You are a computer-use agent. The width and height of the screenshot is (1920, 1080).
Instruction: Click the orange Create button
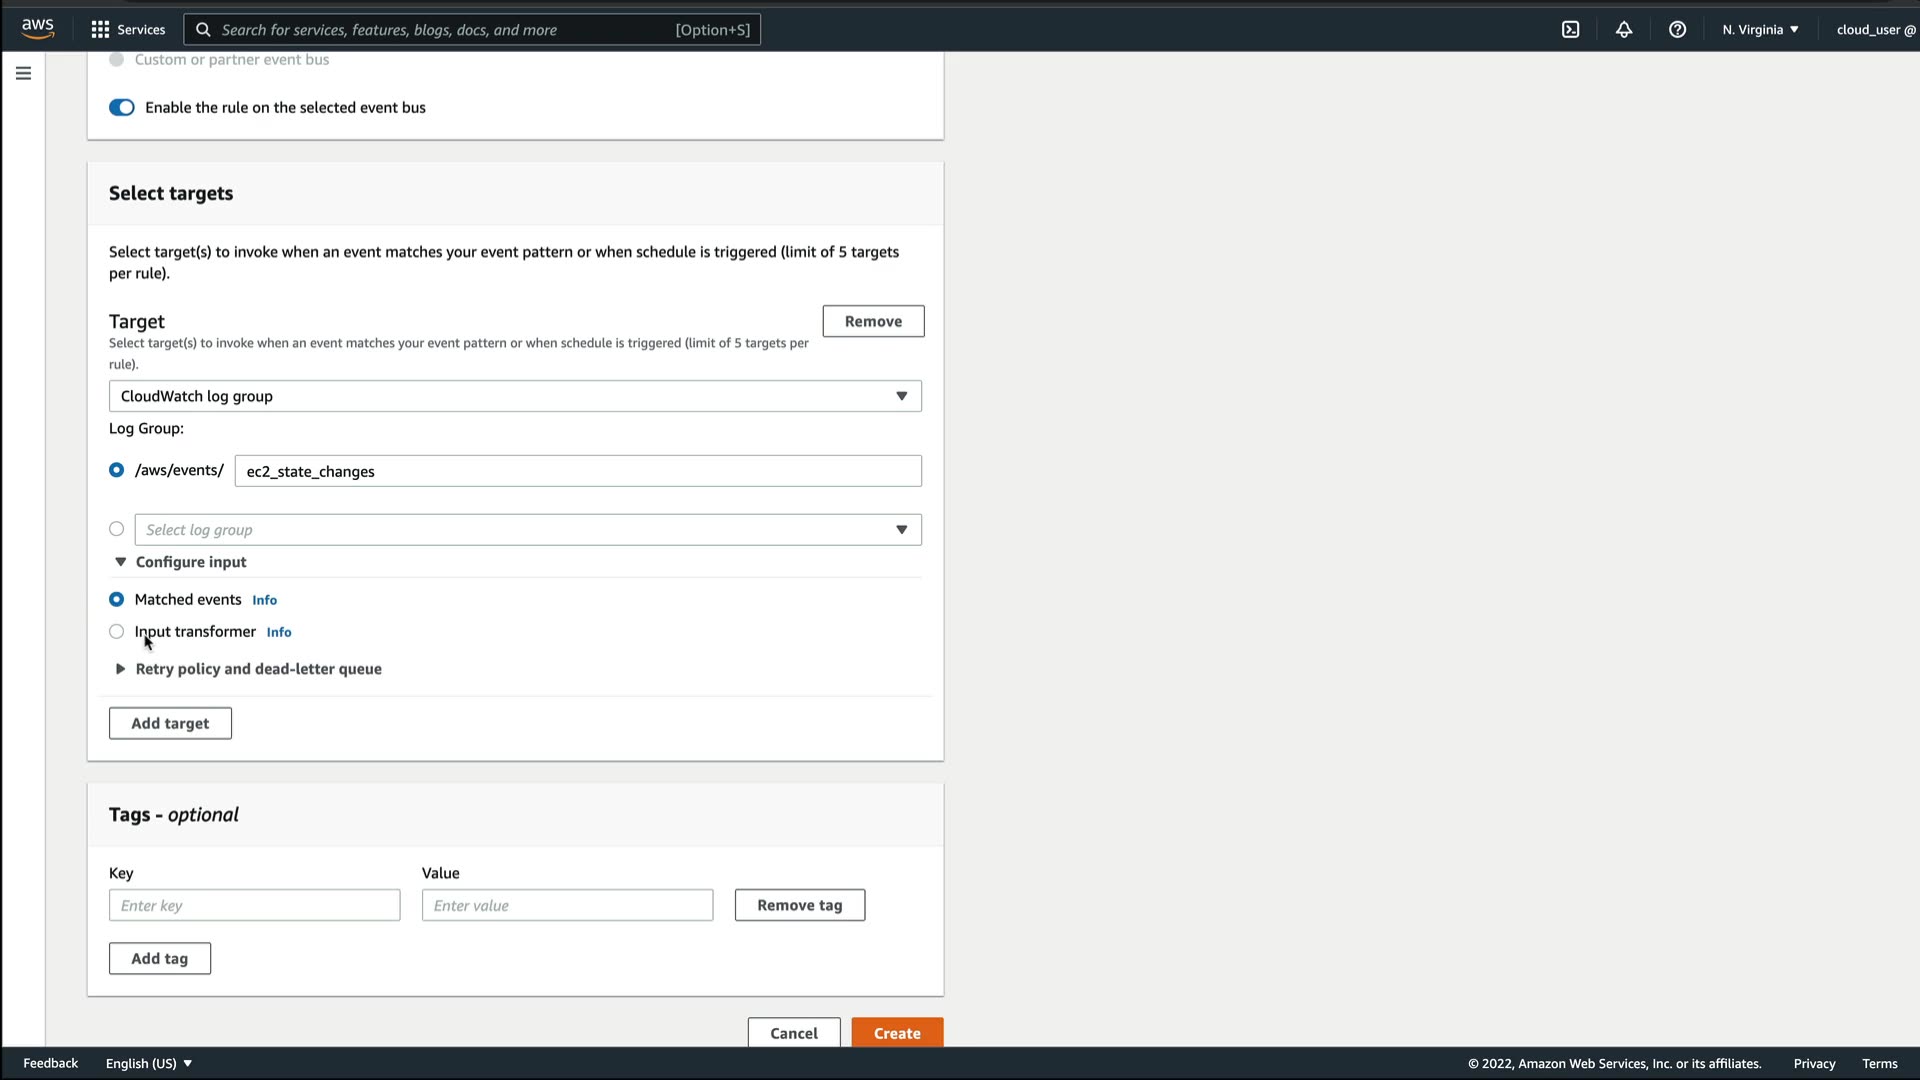897,1033
